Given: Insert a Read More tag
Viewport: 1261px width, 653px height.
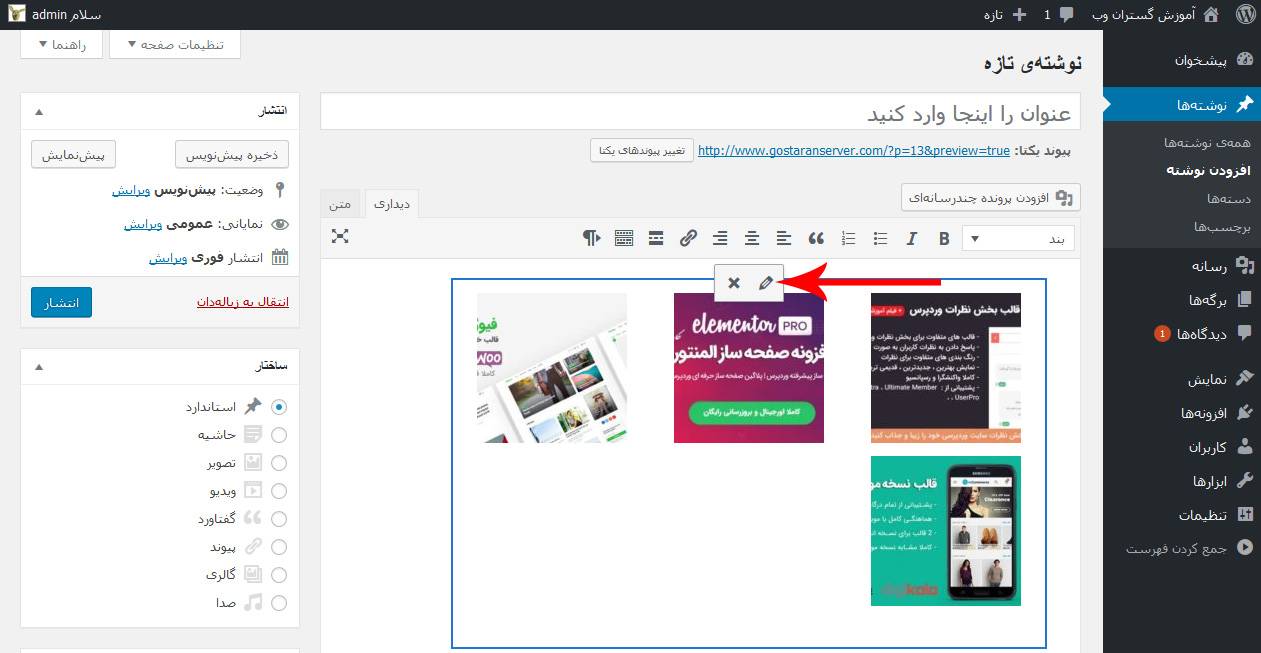Looking at the screenshot, I should point(656,238).
